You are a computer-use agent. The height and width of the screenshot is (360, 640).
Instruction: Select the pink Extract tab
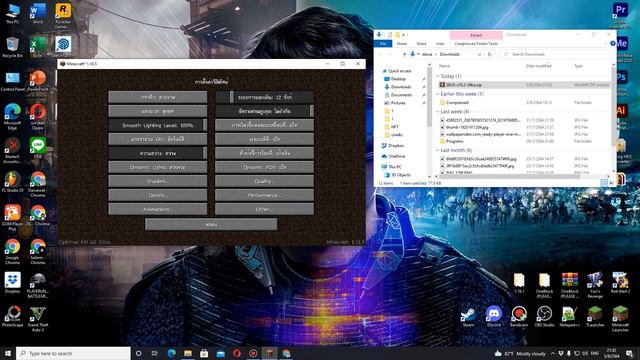click(x=476, y=35)
